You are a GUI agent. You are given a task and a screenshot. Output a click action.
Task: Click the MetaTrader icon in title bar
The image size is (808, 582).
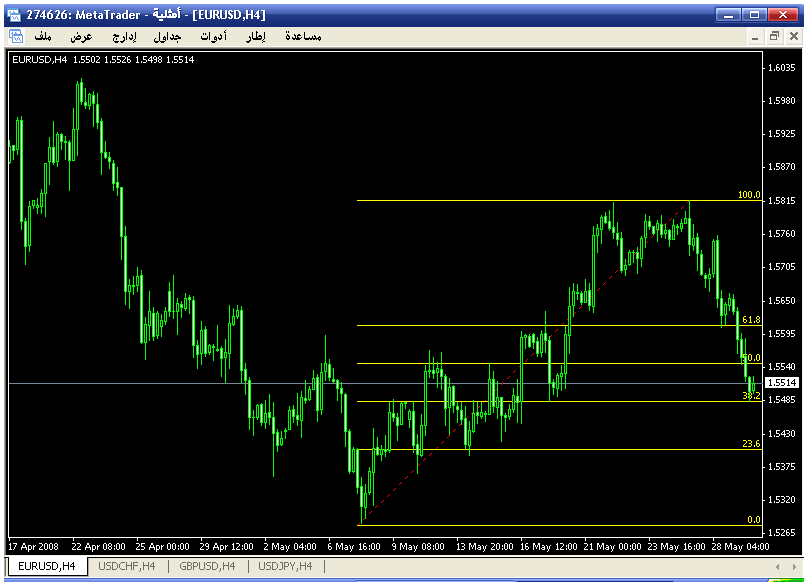14,15
